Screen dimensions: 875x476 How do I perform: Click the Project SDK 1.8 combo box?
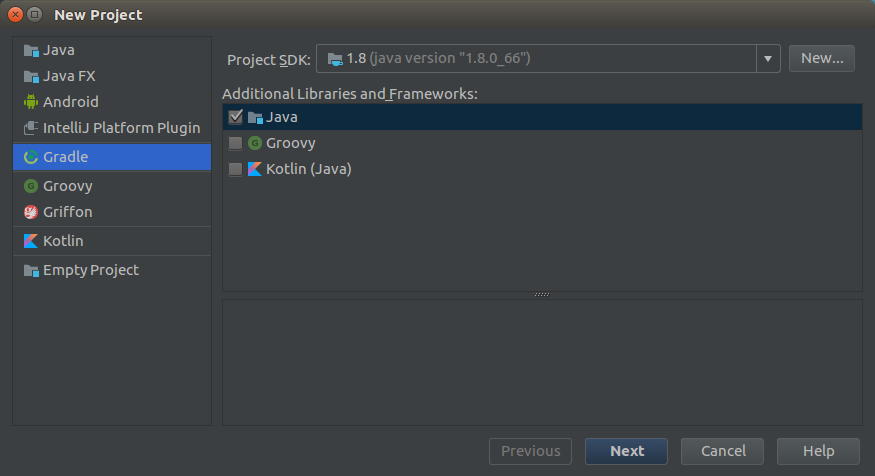click(x=548, y=59)
